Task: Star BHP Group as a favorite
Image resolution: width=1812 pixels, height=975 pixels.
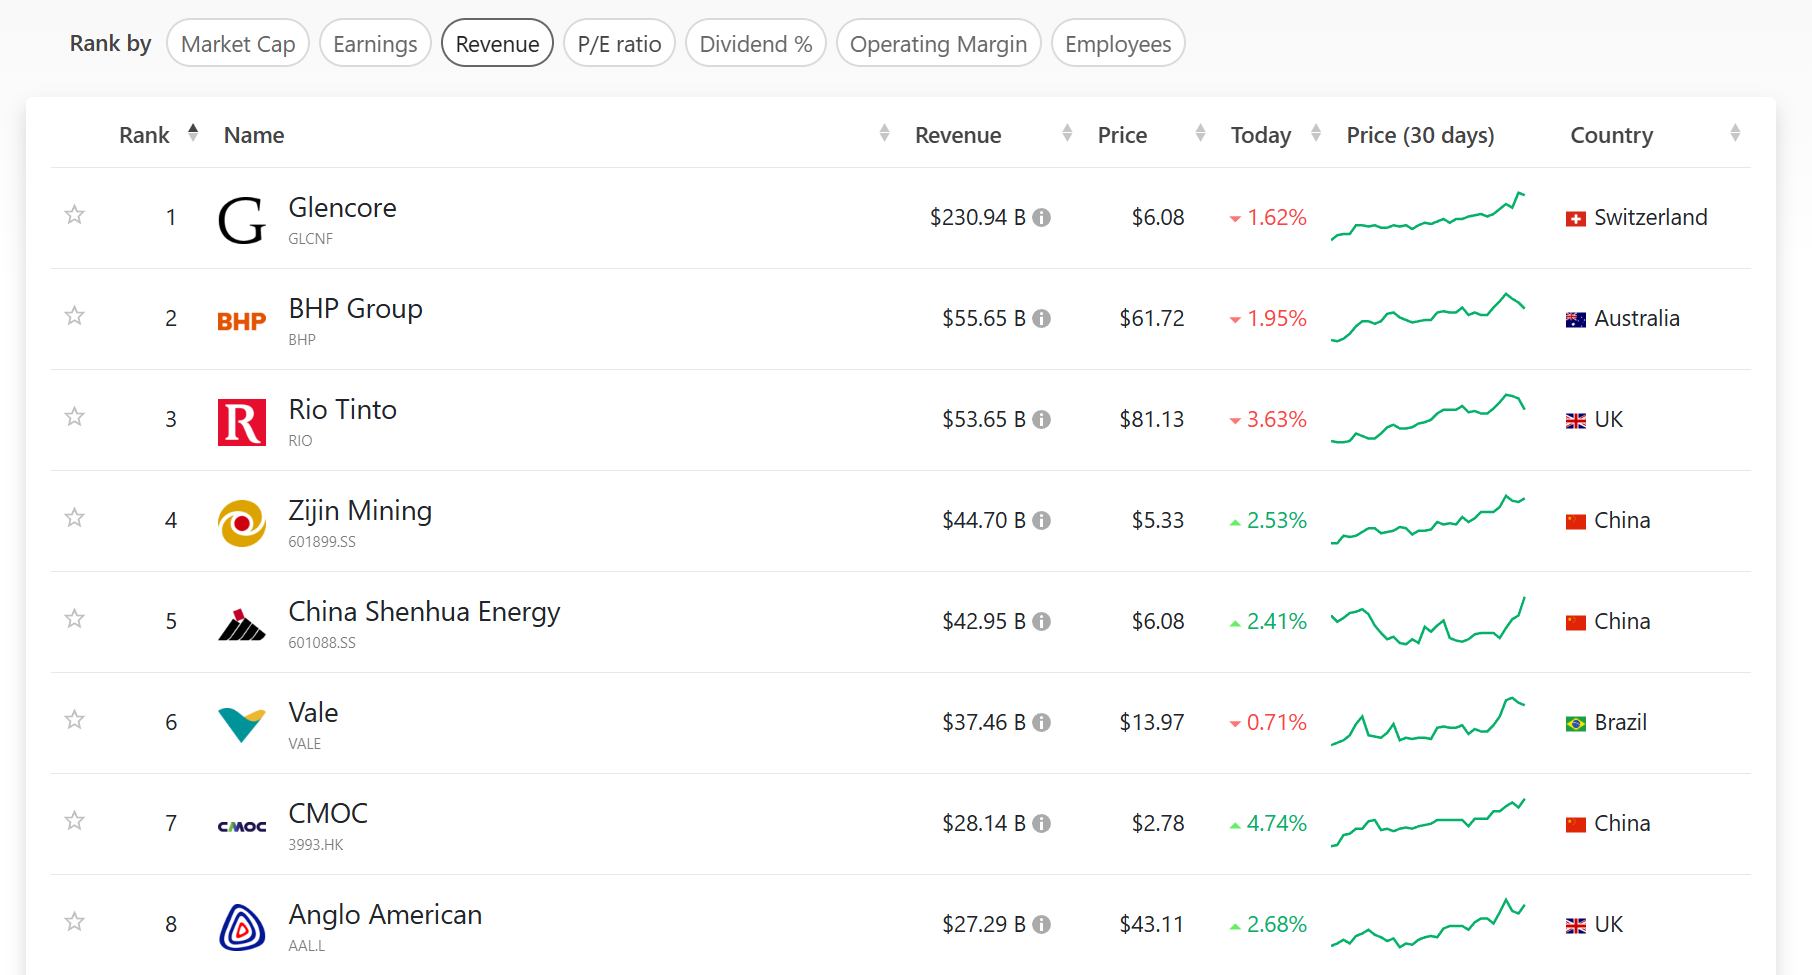Action: click(x=74, y=316)
